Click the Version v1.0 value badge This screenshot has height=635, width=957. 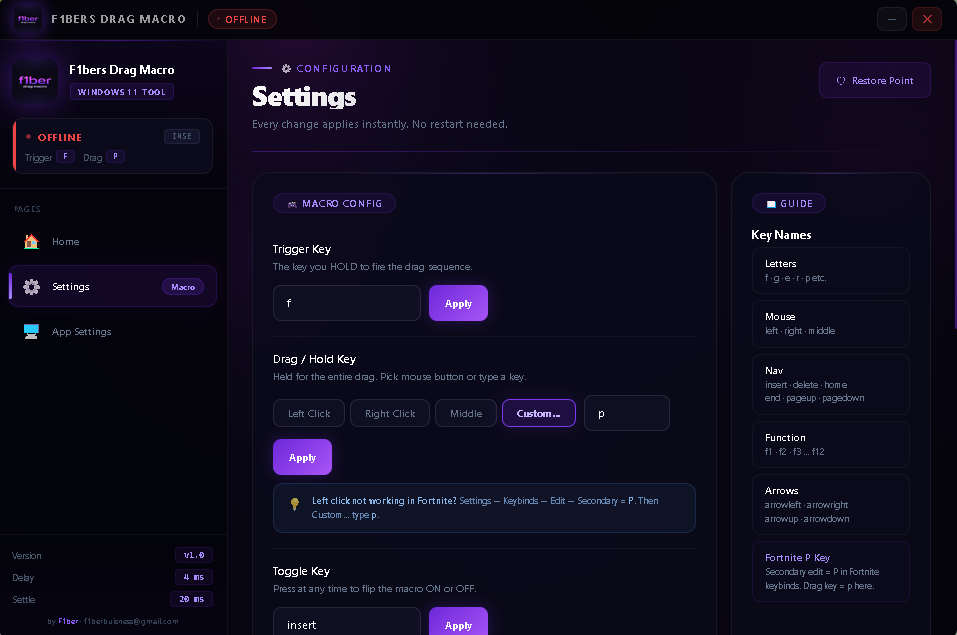tap(194, 555)
